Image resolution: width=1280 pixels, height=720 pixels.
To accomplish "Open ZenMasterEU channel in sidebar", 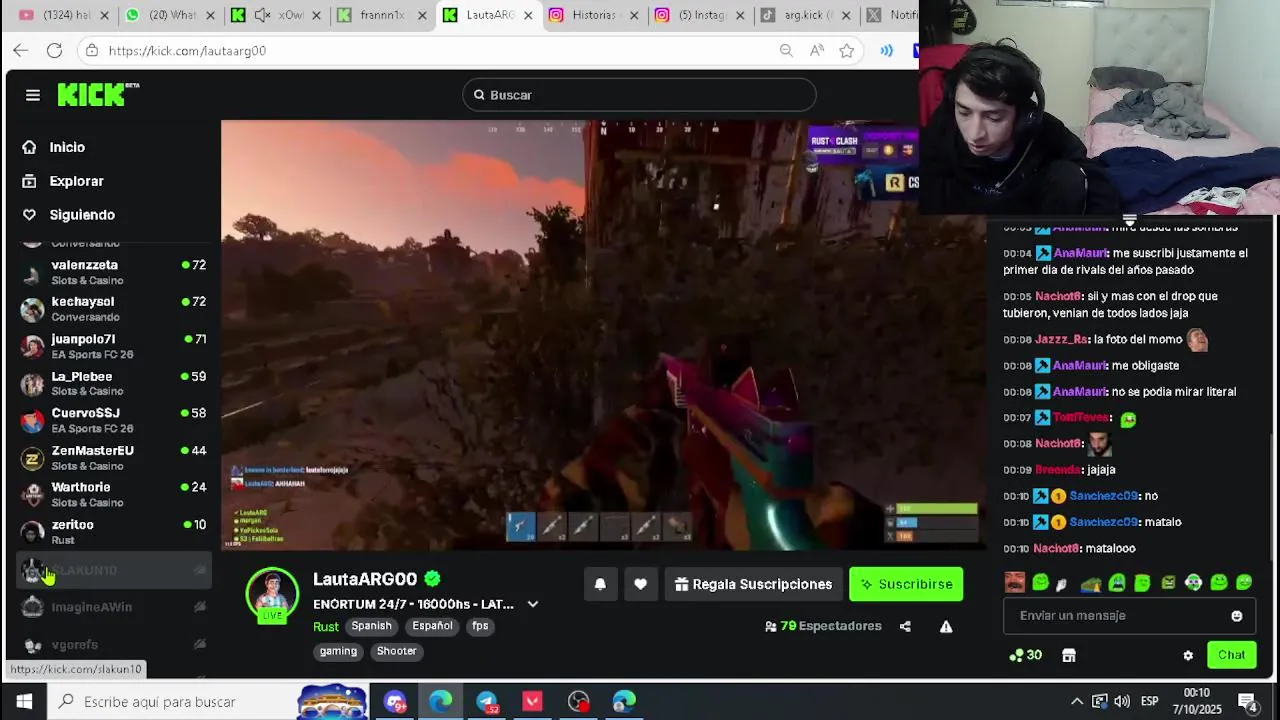I will click(x=113, y=457).
